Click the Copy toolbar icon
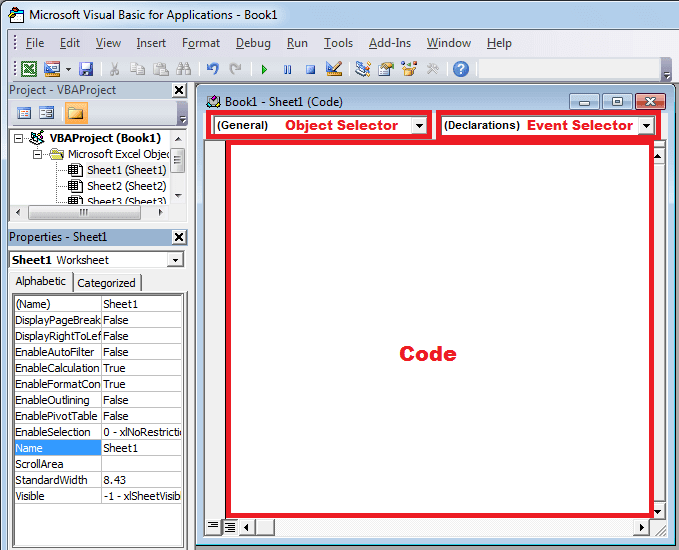 pyautogui.click(x=137, y=69)
